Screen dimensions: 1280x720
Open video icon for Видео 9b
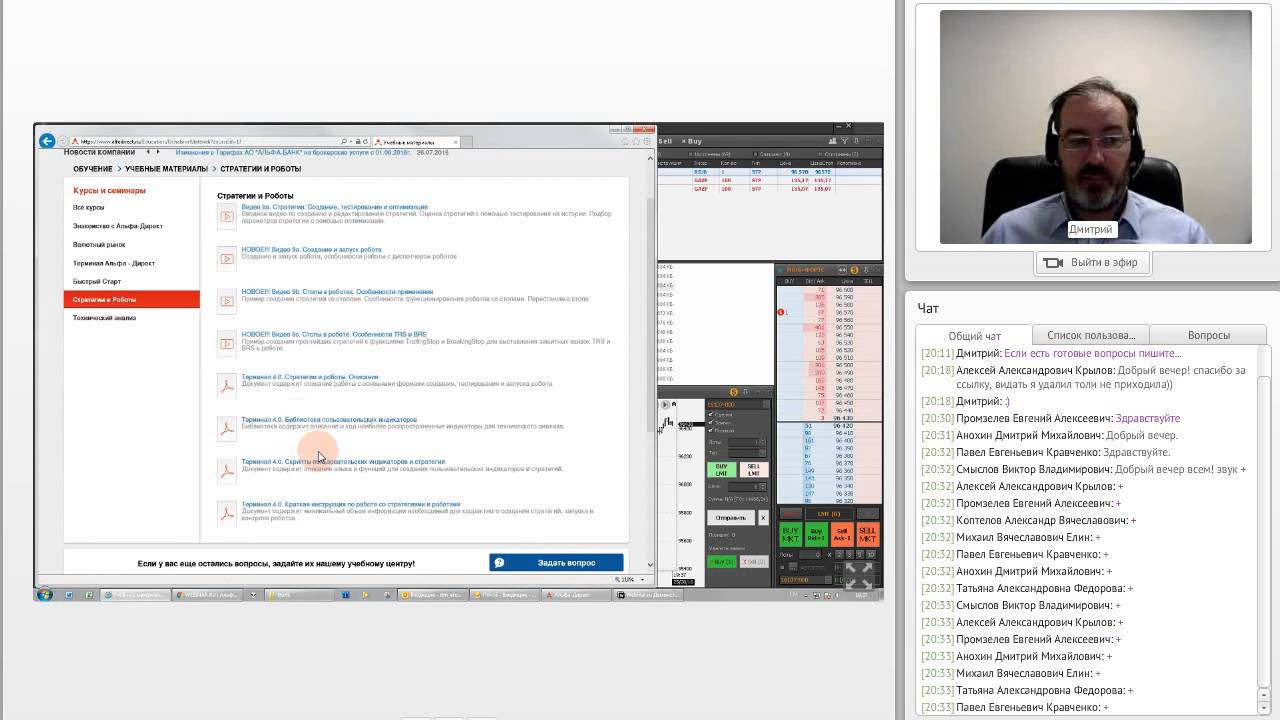point(226,300)
